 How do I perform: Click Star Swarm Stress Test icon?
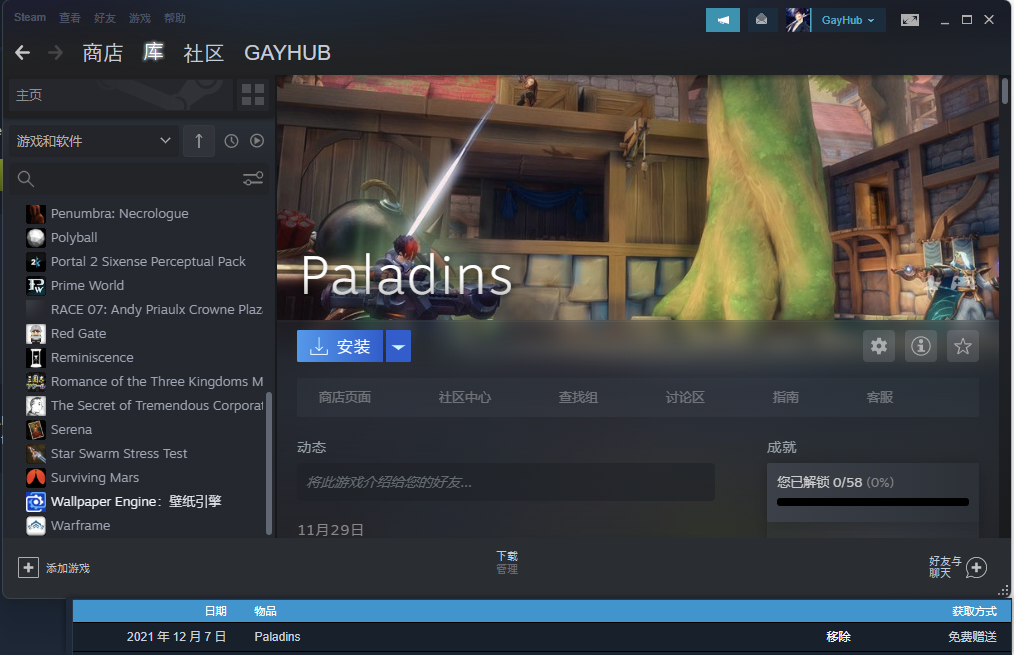tap(36, 453)
